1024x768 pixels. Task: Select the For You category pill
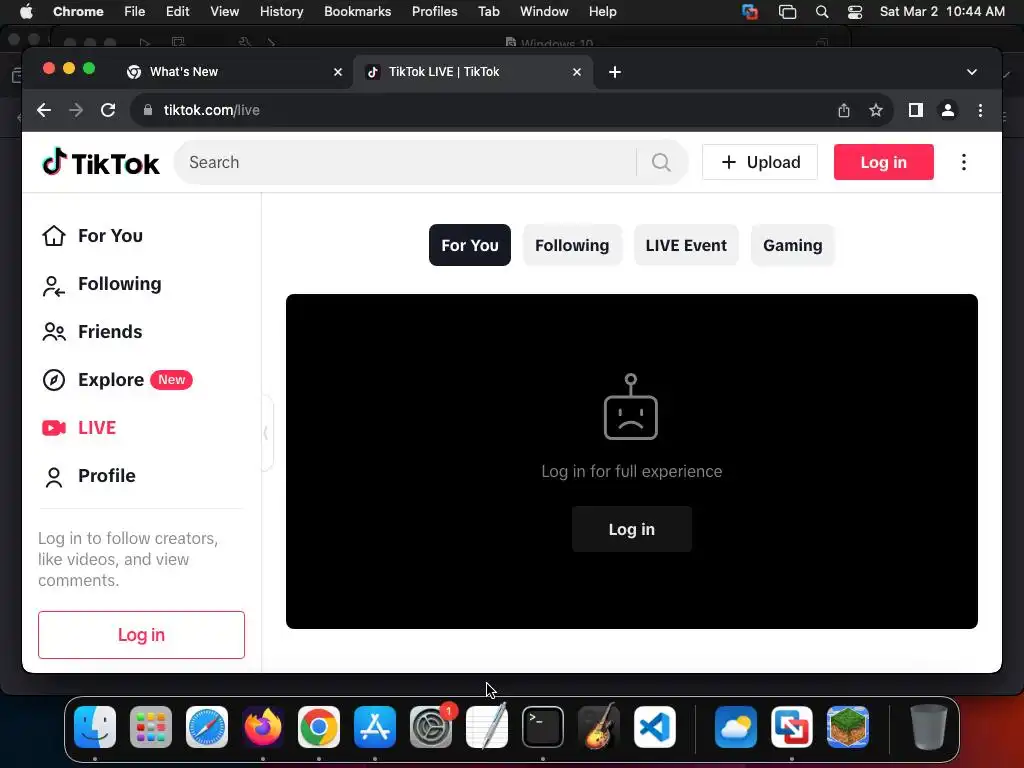tap(470, 245)
